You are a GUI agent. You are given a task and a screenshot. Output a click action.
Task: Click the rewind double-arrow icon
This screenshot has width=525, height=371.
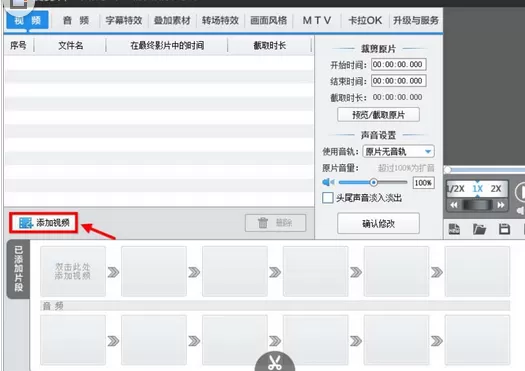[454, 205]
